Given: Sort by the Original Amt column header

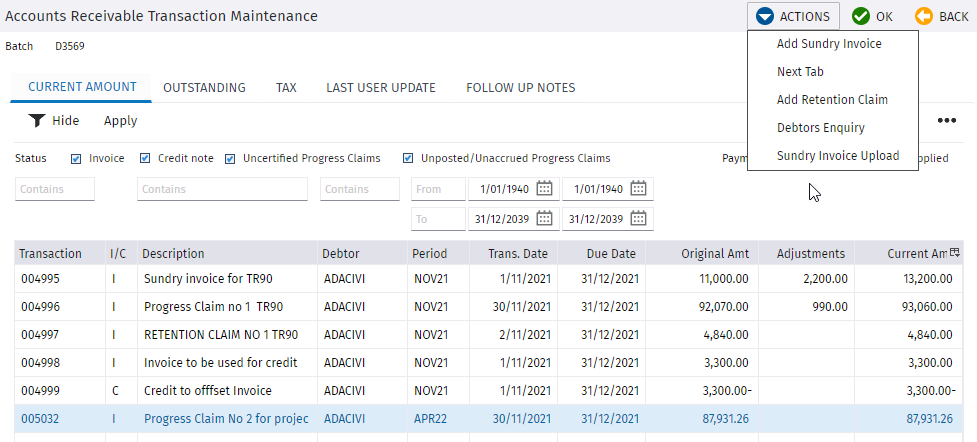Looking at the screenshot, I should 715,254.
